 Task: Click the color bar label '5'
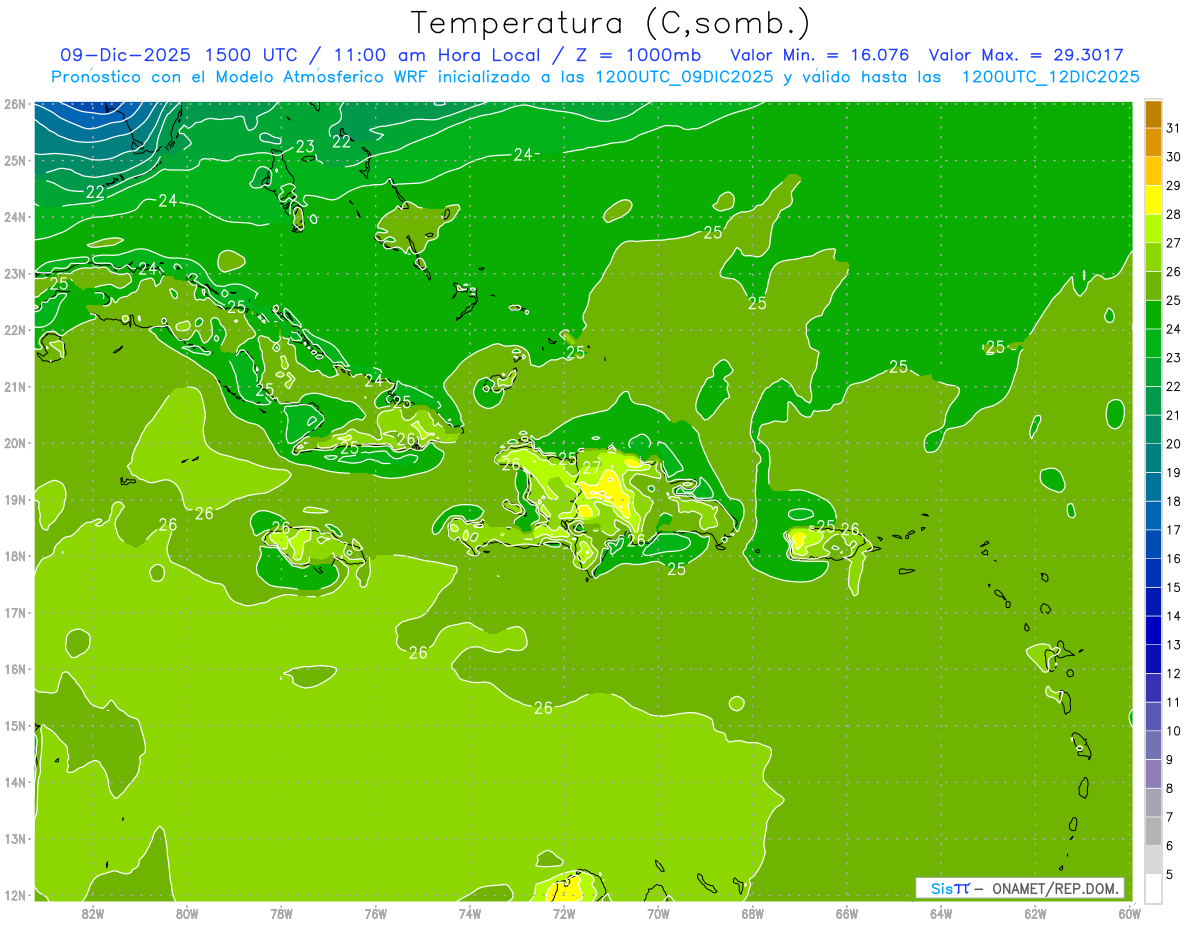[1171, 875]
